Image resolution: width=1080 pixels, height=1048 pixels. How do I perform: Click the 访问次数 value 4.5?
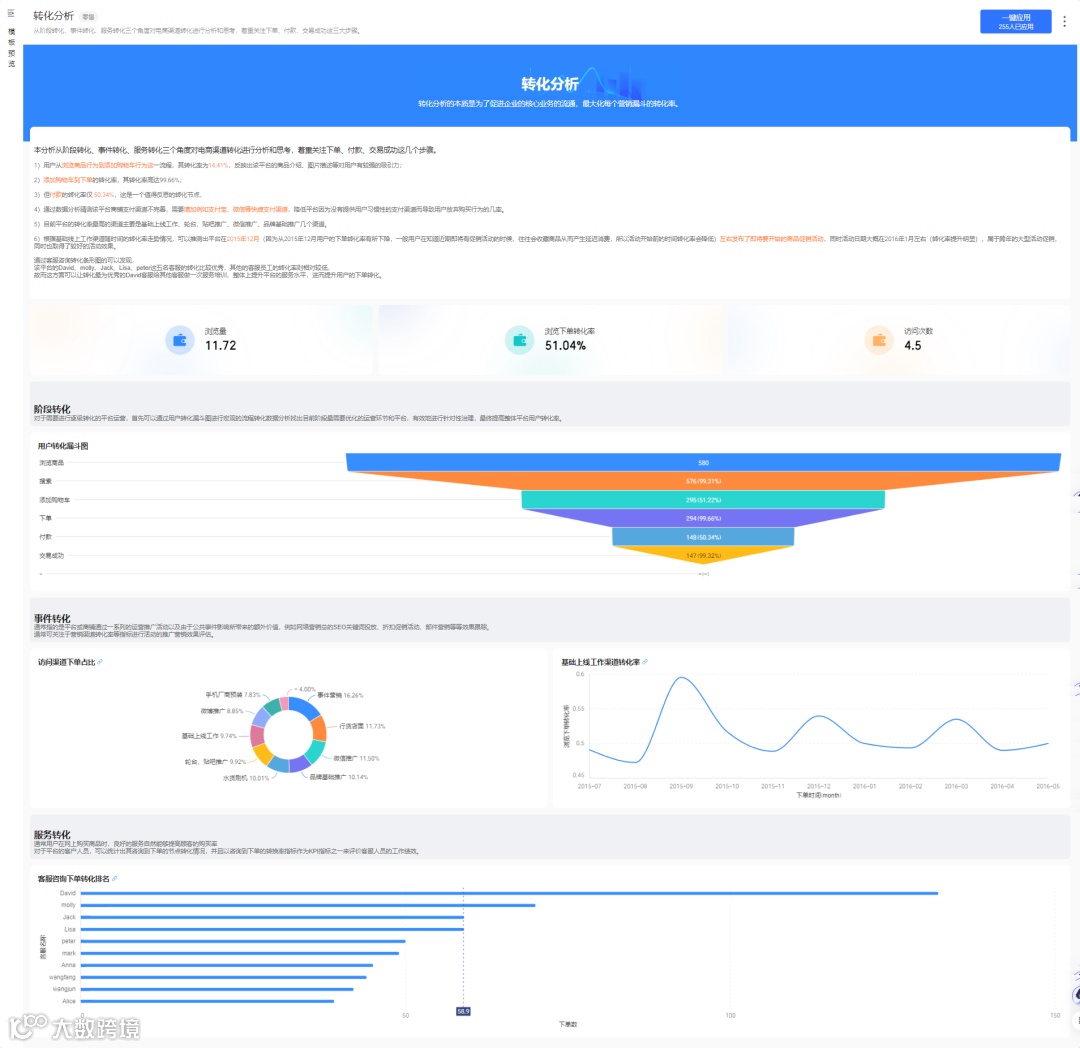pos(913,346)
